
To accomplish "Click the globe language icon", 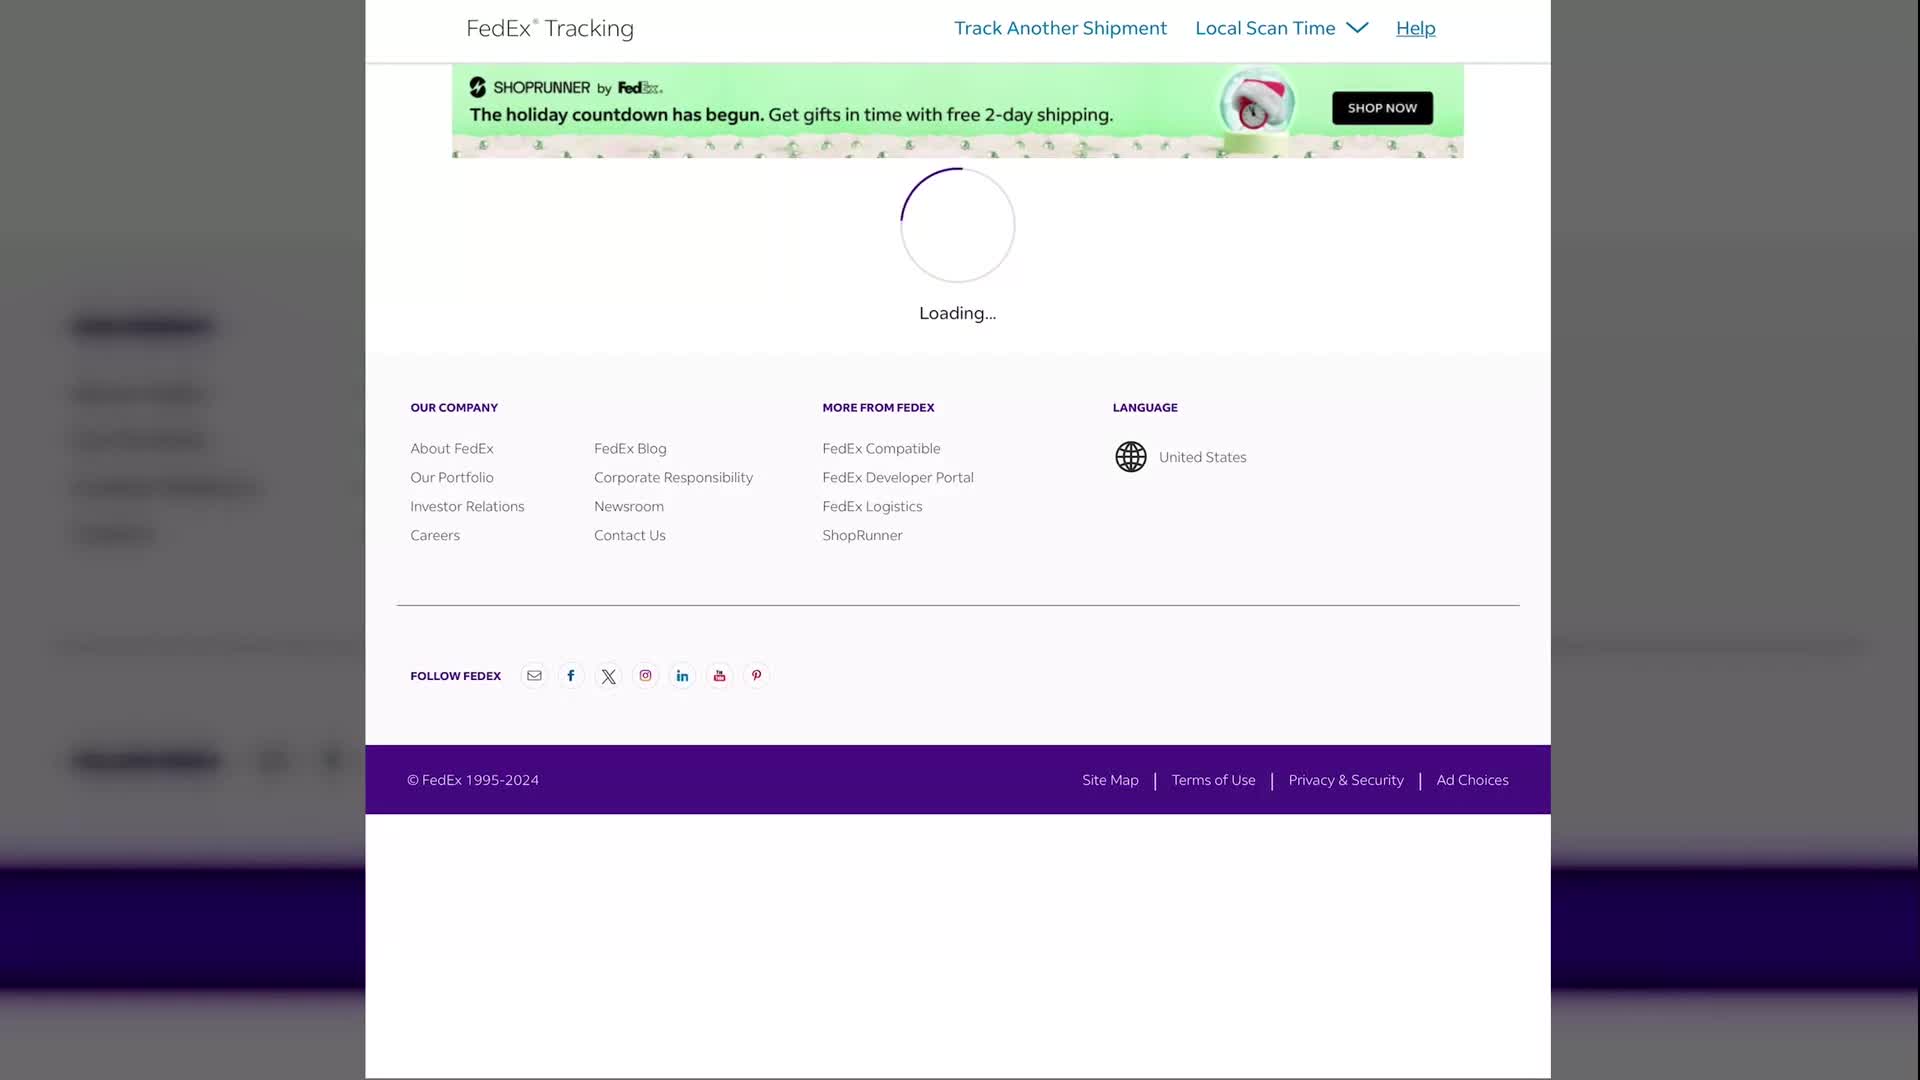I will tap(1131, 457).
